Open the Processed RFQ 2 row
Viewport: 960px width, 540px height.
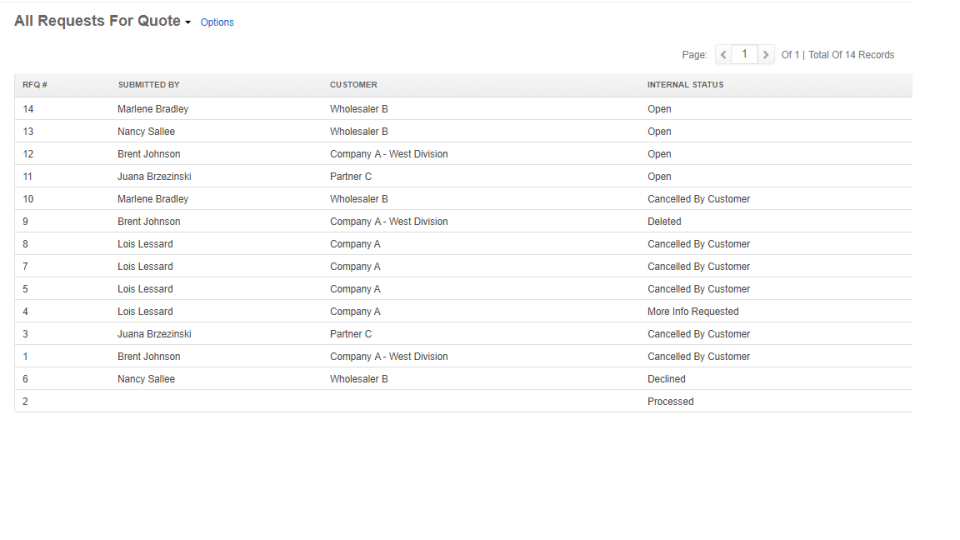(670, 402)
